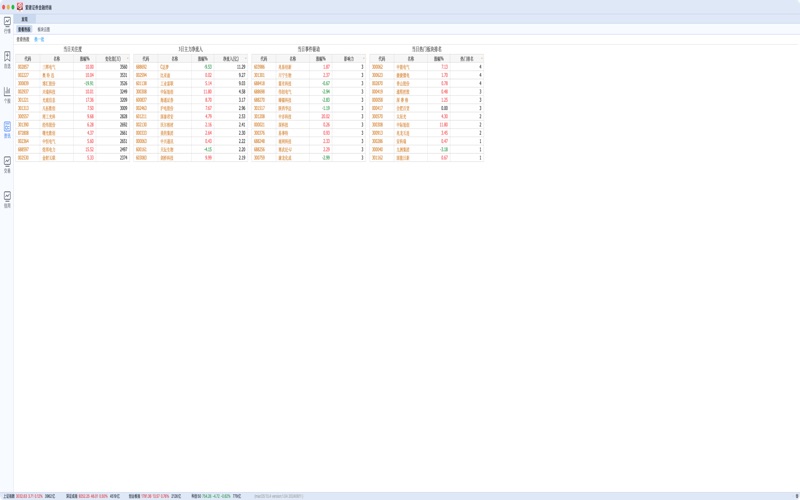Select stock row 002857 in 当日关注度
The width and height of the screenshot is (800, 500).
pos(23,67)
